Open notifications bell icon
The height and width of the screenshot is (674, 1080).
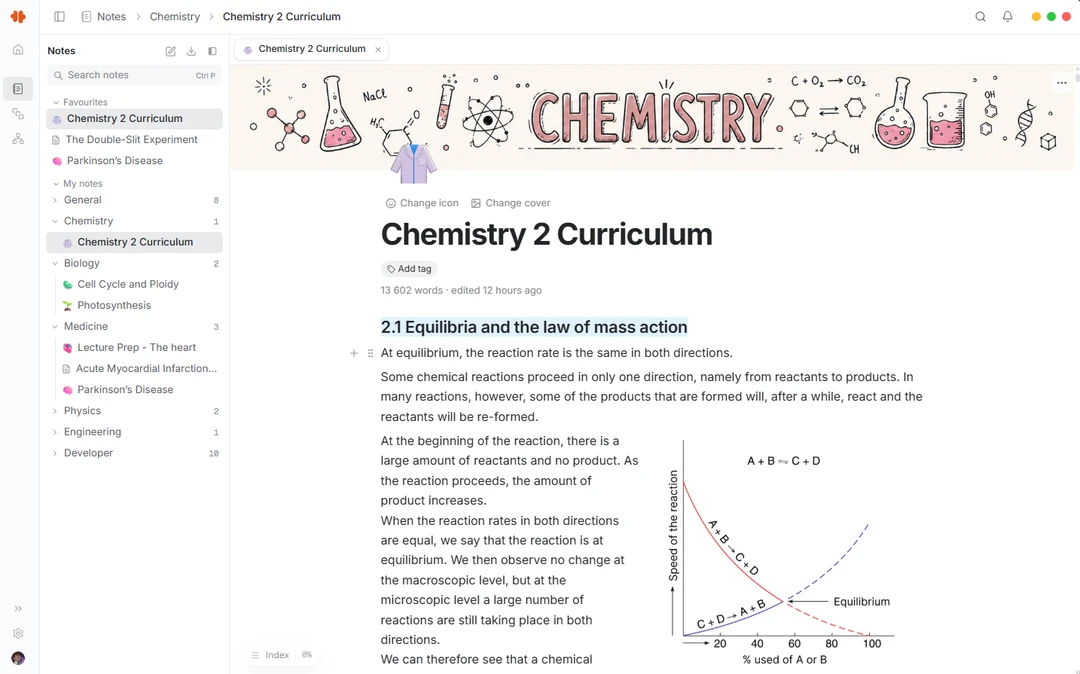pos(1008,17)
